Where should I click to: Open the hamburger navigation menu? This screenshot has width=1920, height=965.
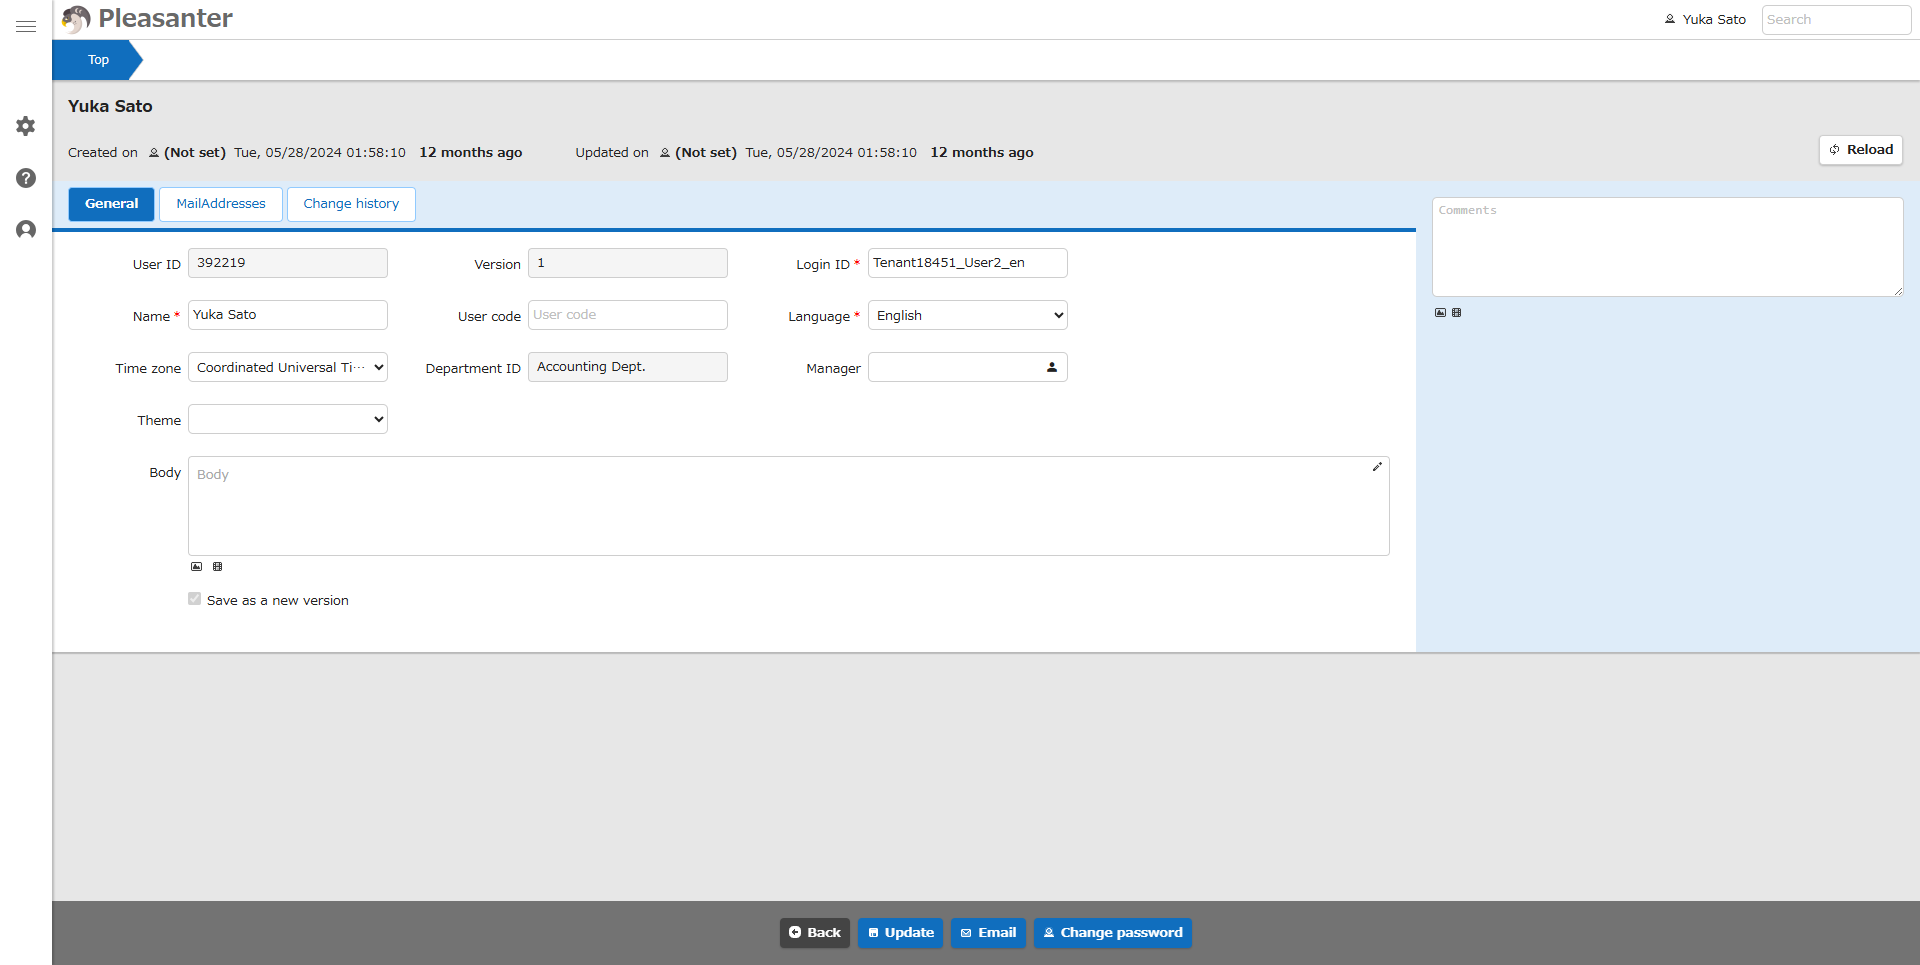tap(26, 26)
